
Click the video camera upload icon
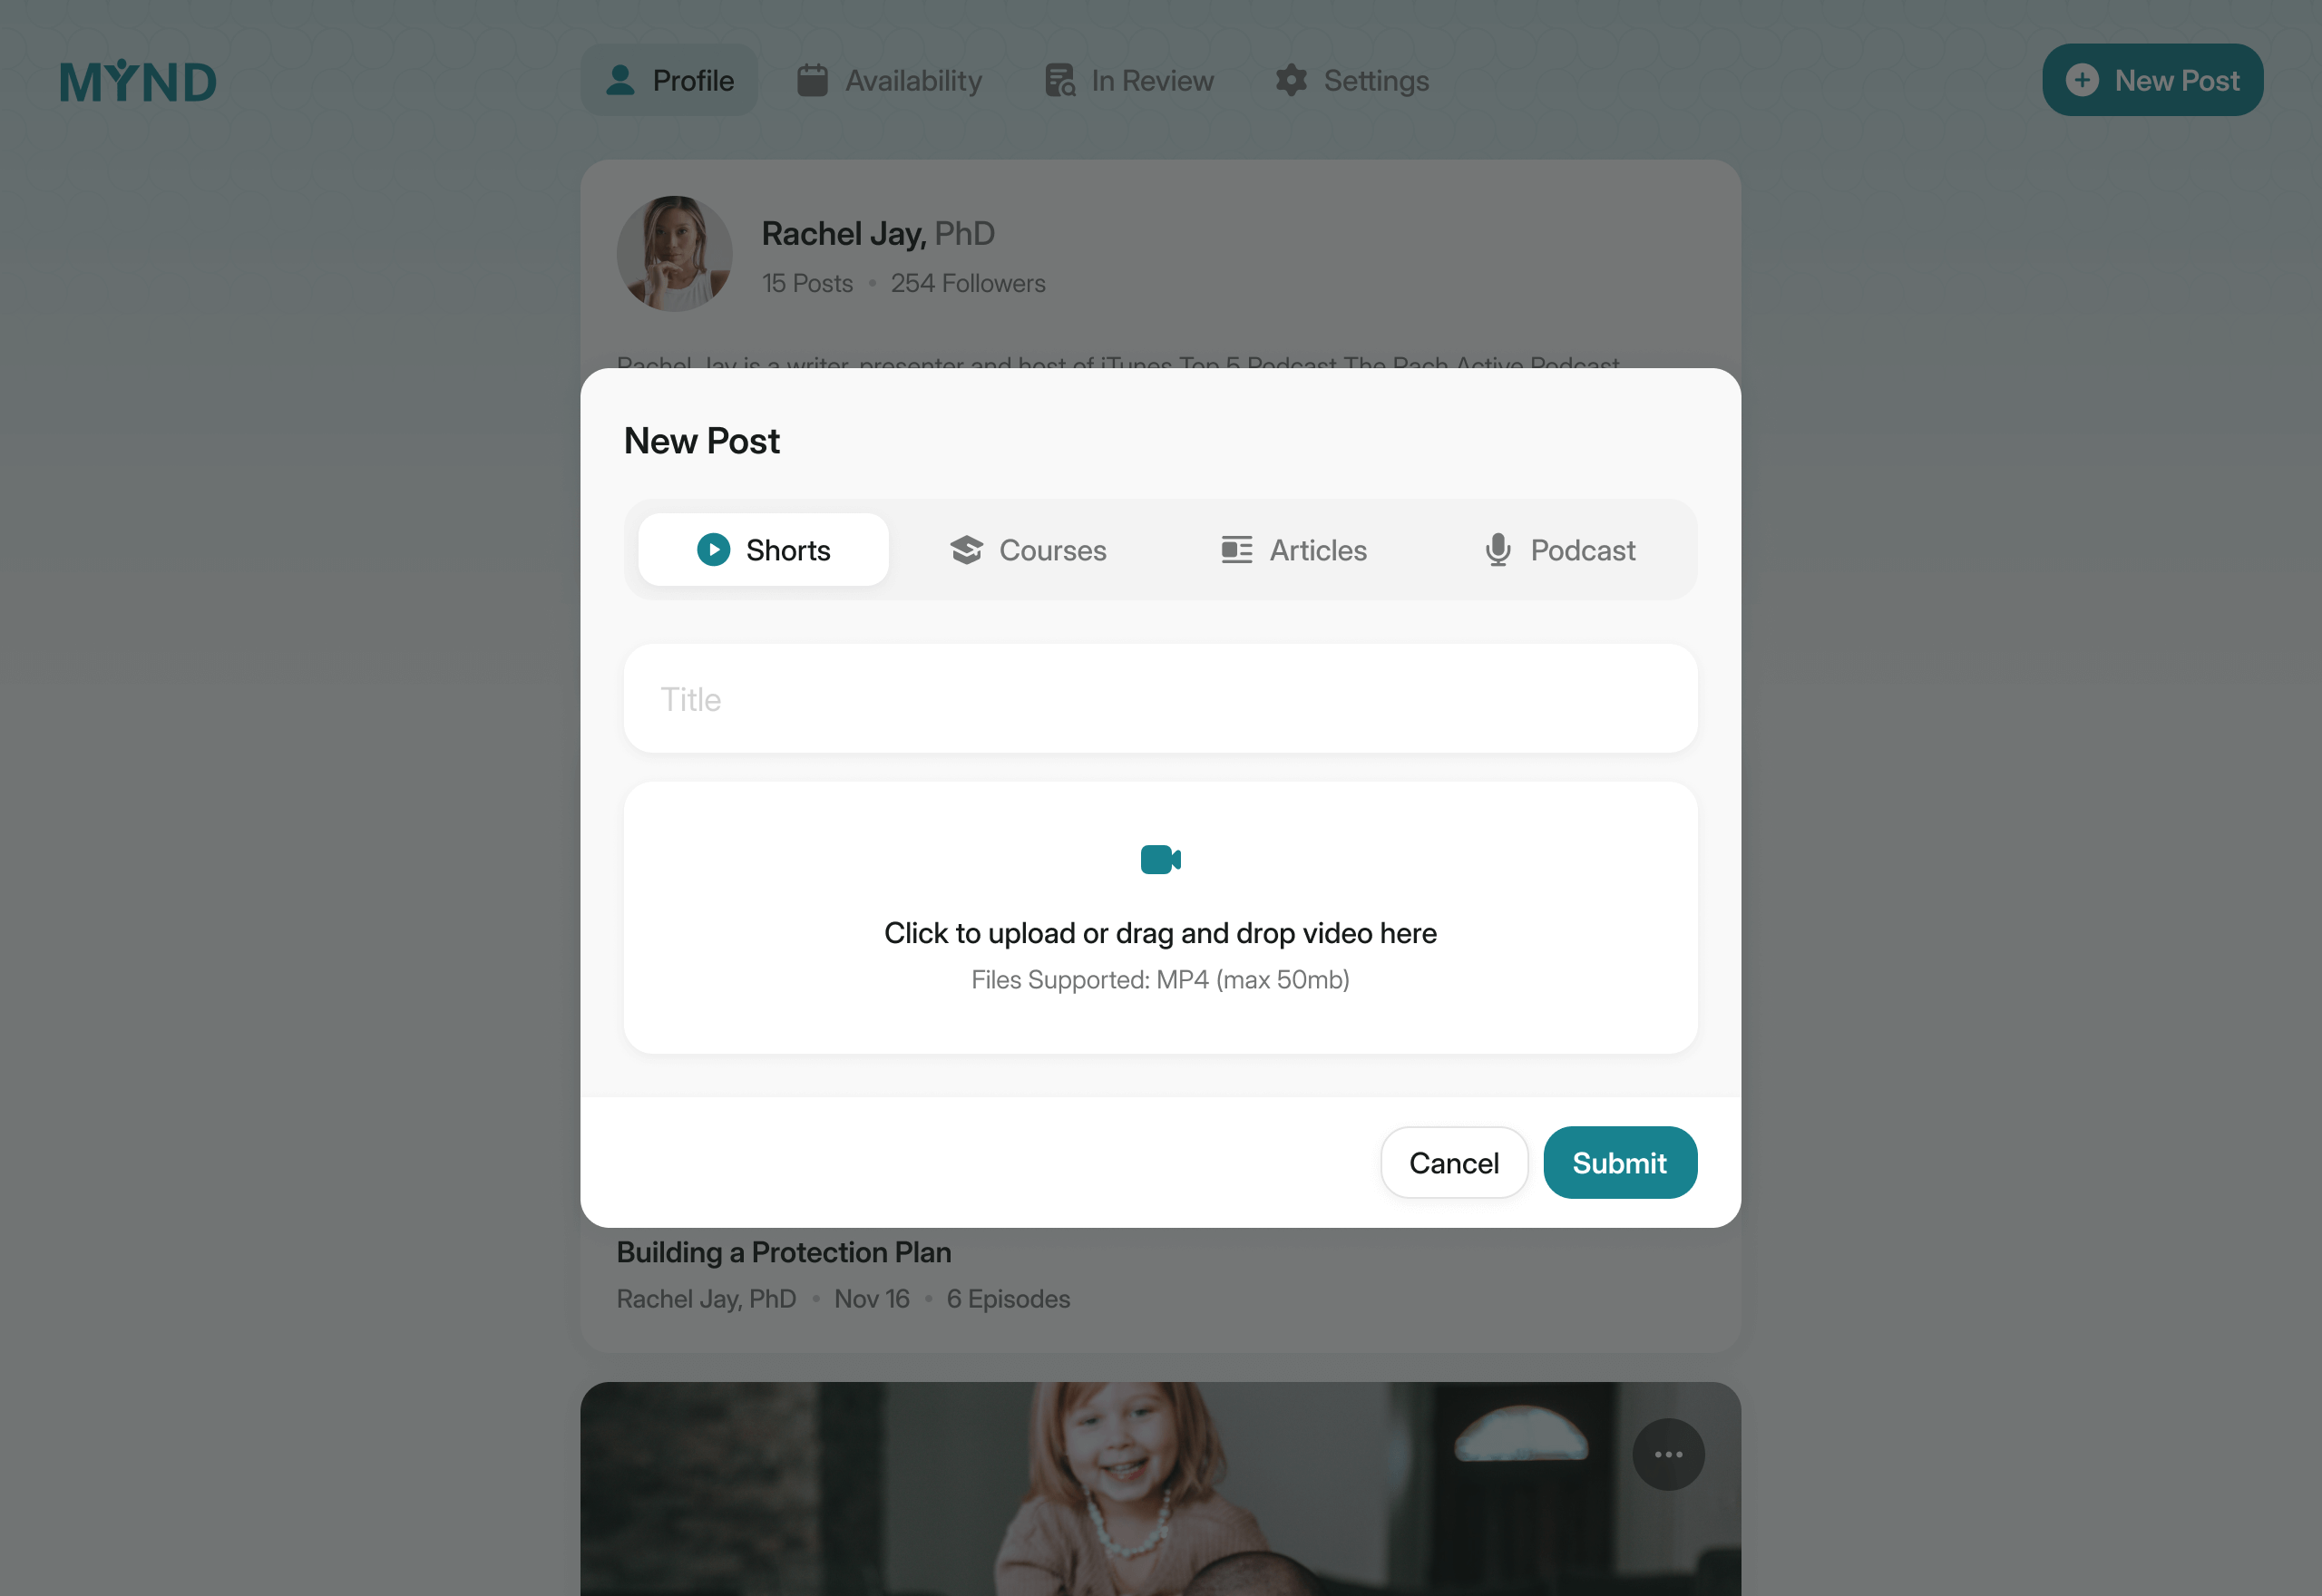[x=1160, y=859]
